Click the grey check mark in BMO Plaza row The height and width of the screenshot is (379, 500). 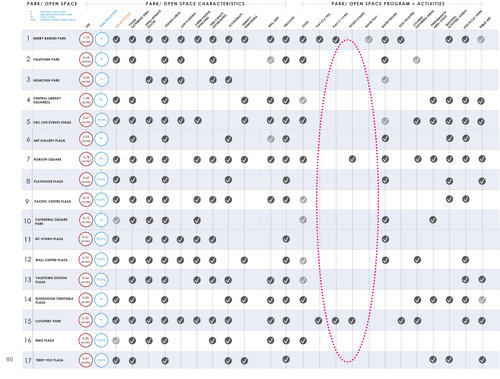pos(116,341)
